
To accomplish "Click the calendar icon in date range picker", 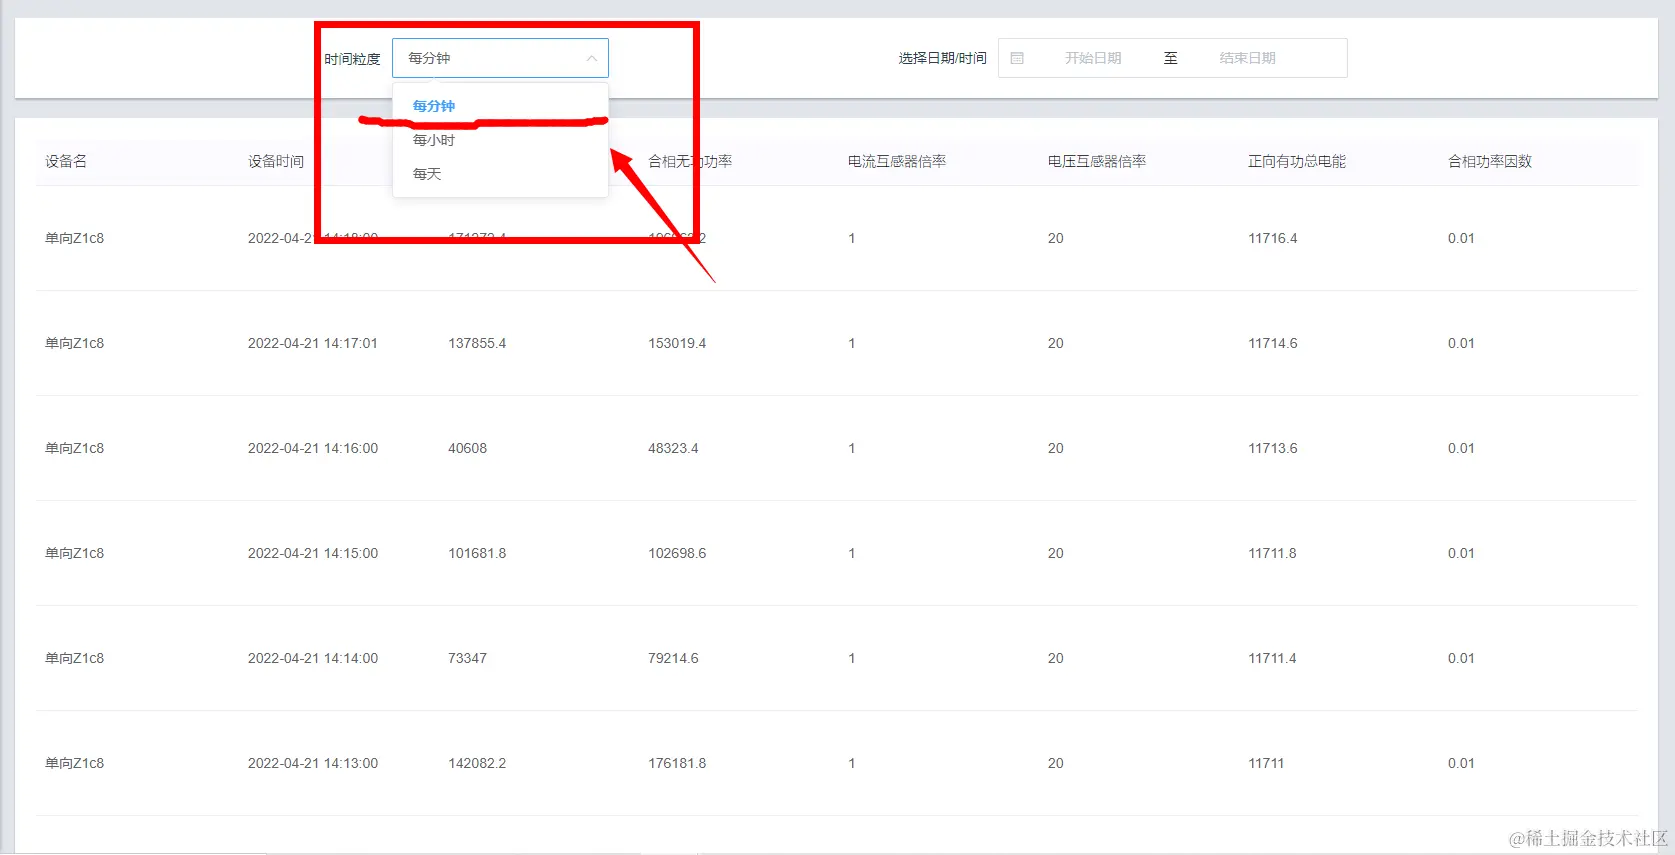I will 1017,58.
